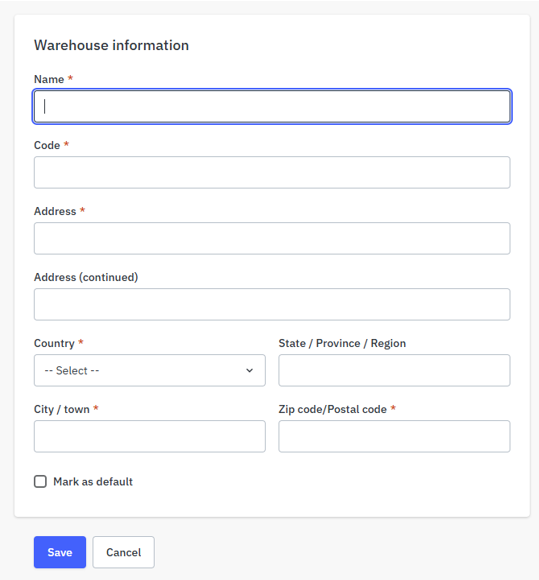Screen dimensions: 539x580
Task: Focus the Name text field
Action: 272,107
